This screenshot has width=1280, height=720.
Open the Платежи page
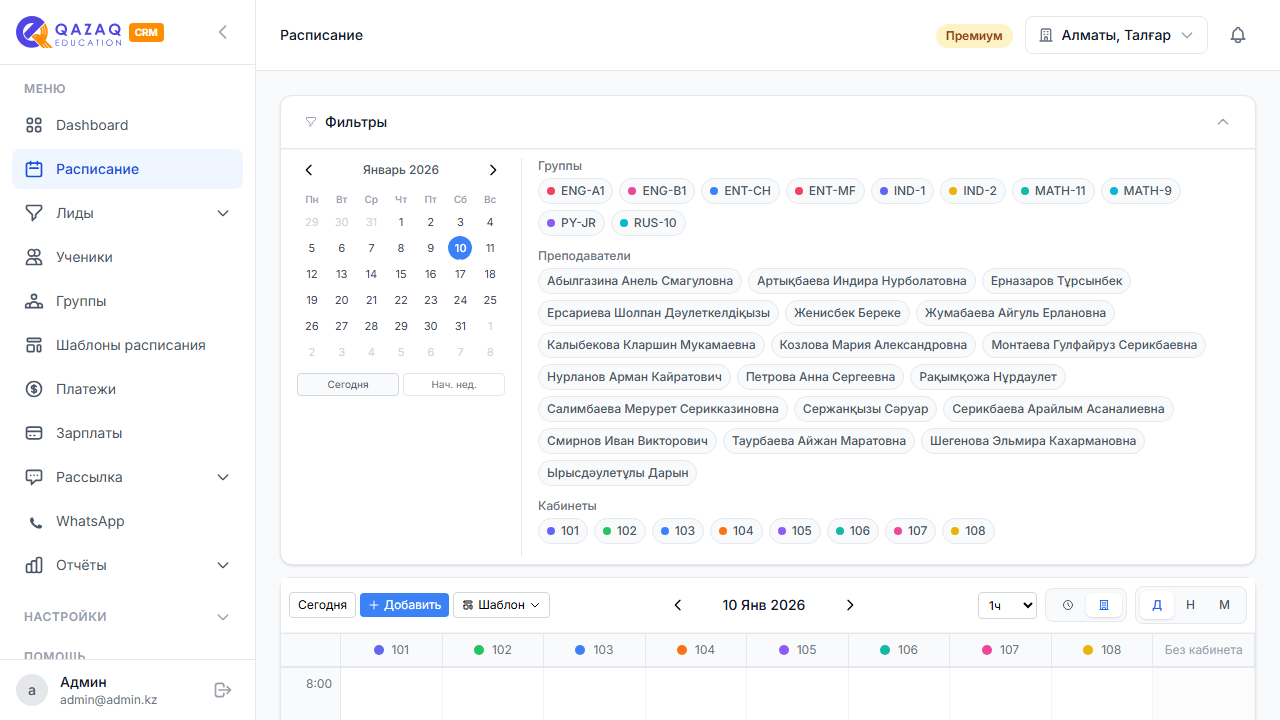(x=127, y=389)
